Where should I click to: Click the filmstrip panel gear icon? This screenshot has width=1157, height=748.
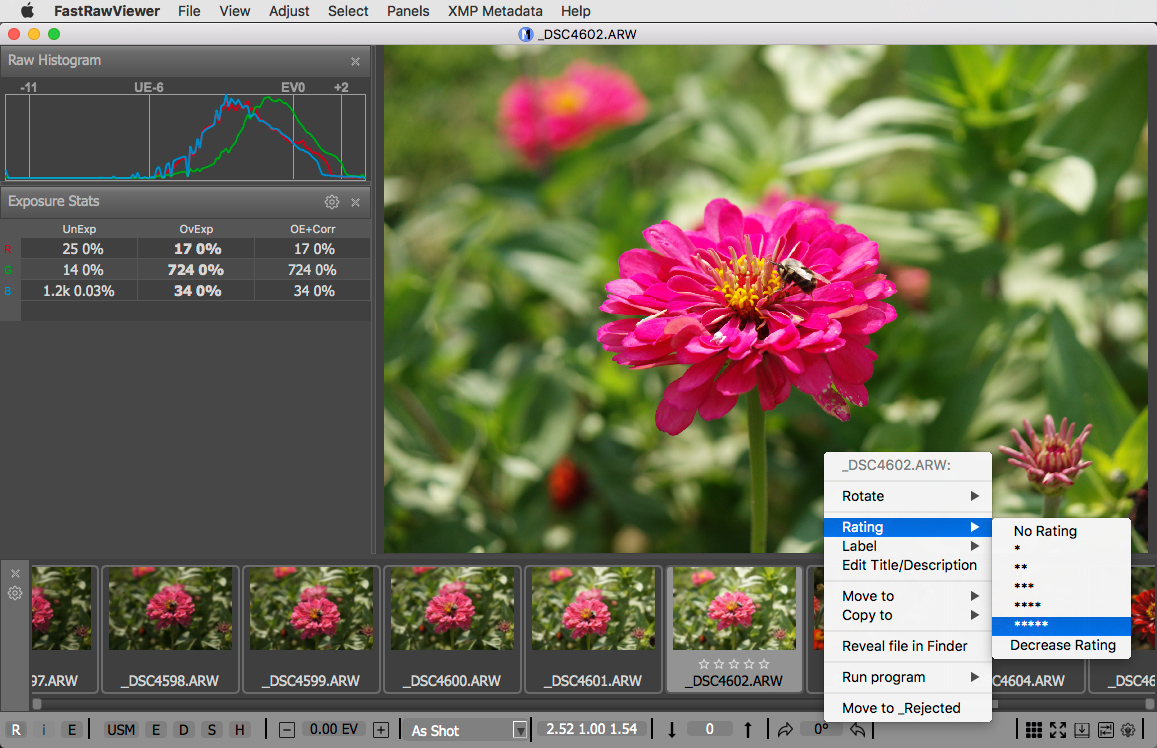[15, 593]
